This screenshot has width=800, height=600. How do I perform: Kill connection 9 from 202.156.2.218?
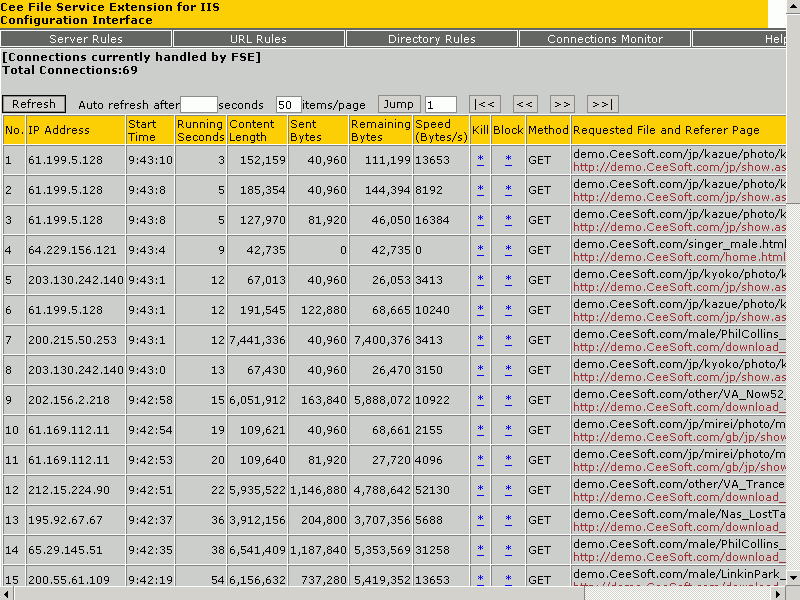480,400
